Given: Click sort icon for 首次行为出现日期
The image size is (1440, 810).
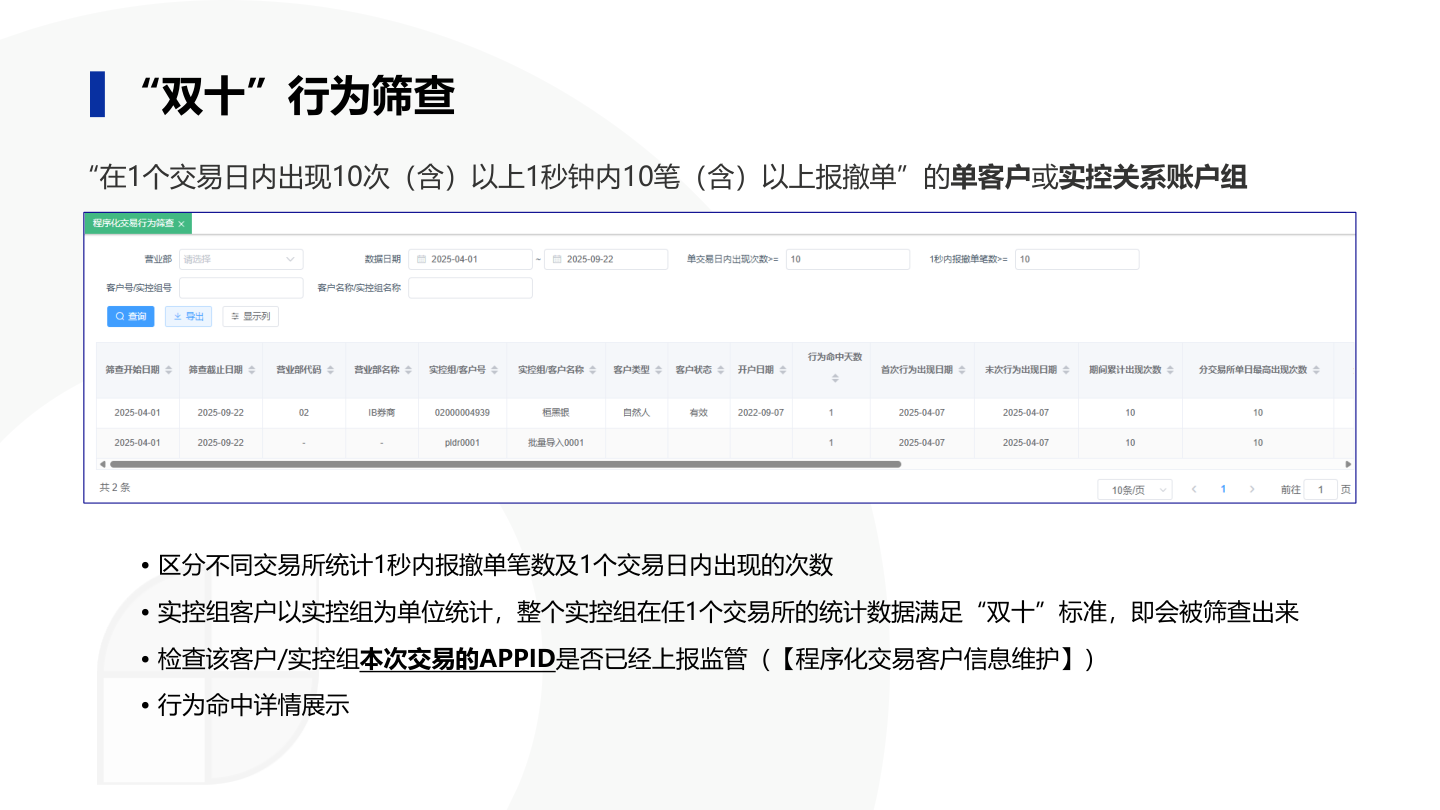Looking at the screenshot, I should pyautogui.click(x=962, y=370).
